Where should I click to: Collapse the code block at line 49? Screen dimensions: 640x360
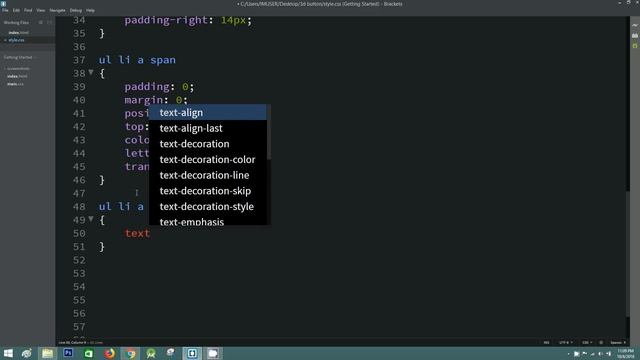point(91,220)
